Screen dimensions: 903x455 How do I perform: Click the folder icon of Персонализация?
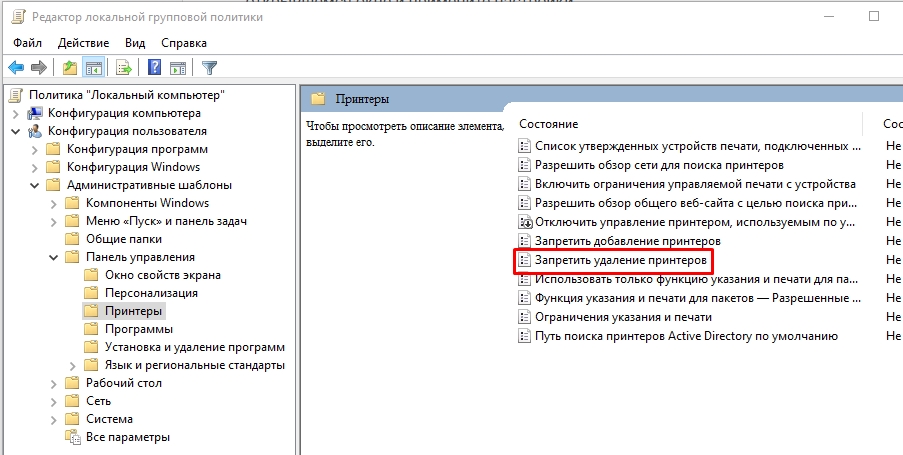coord(91,293)
